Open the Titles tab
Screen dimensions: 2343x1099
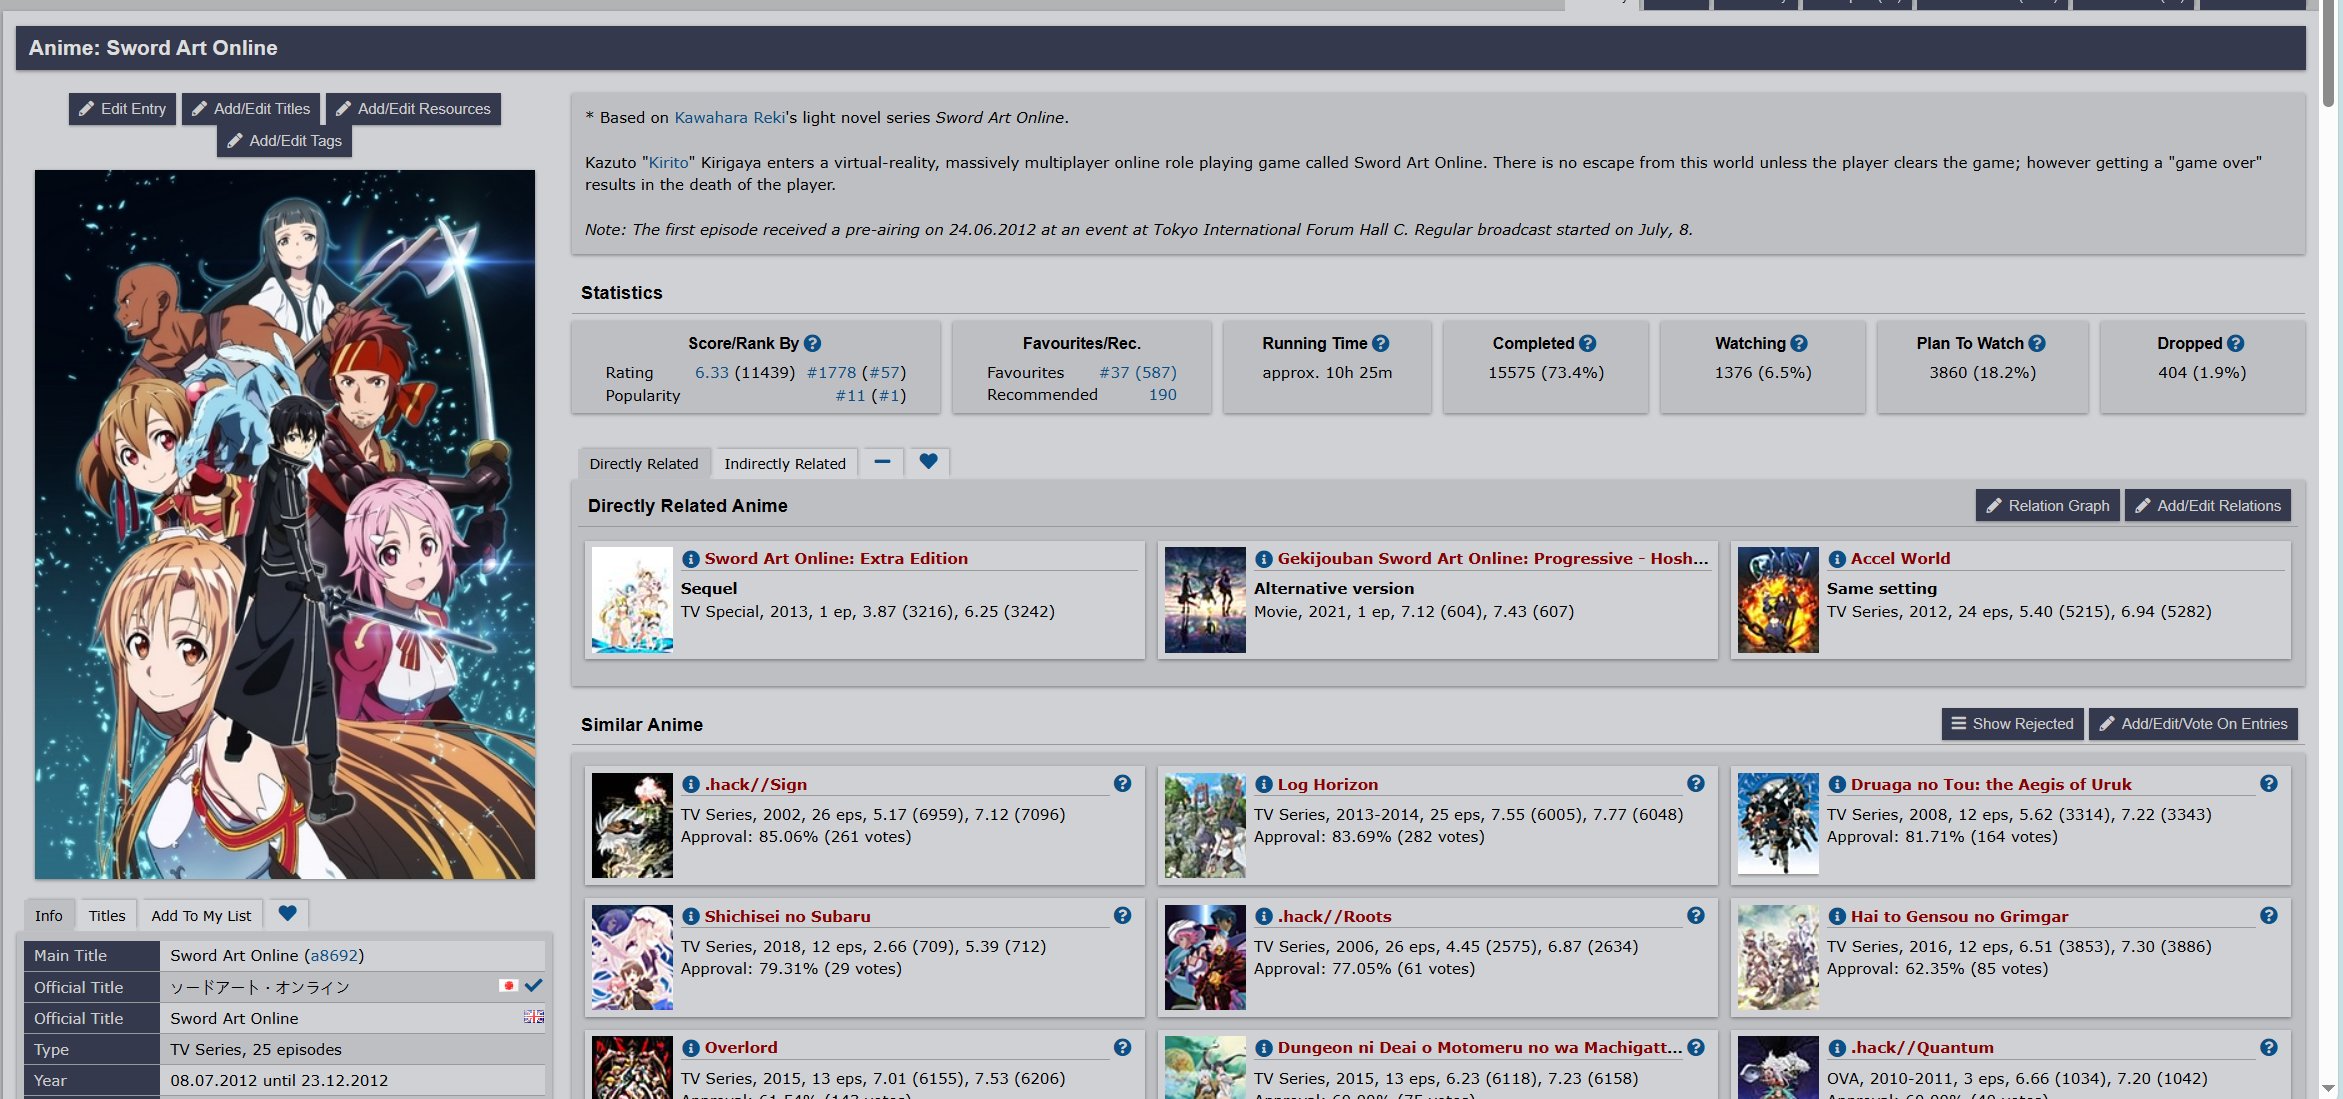point(107,915)
